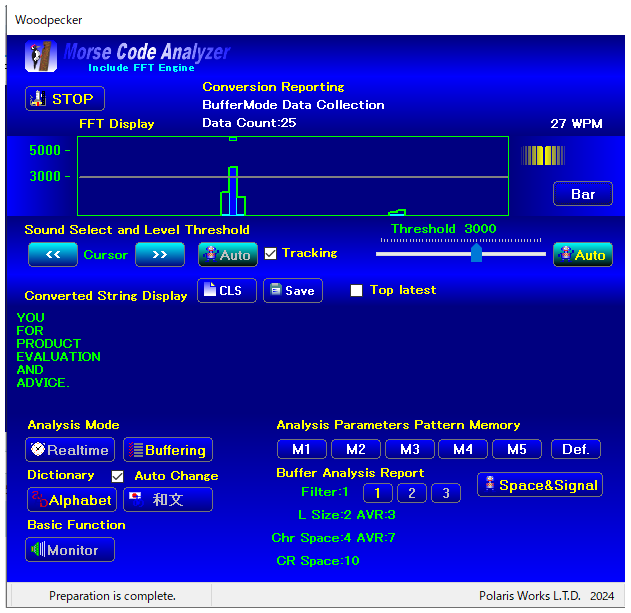Load pattern memory M1

point(302,449)
